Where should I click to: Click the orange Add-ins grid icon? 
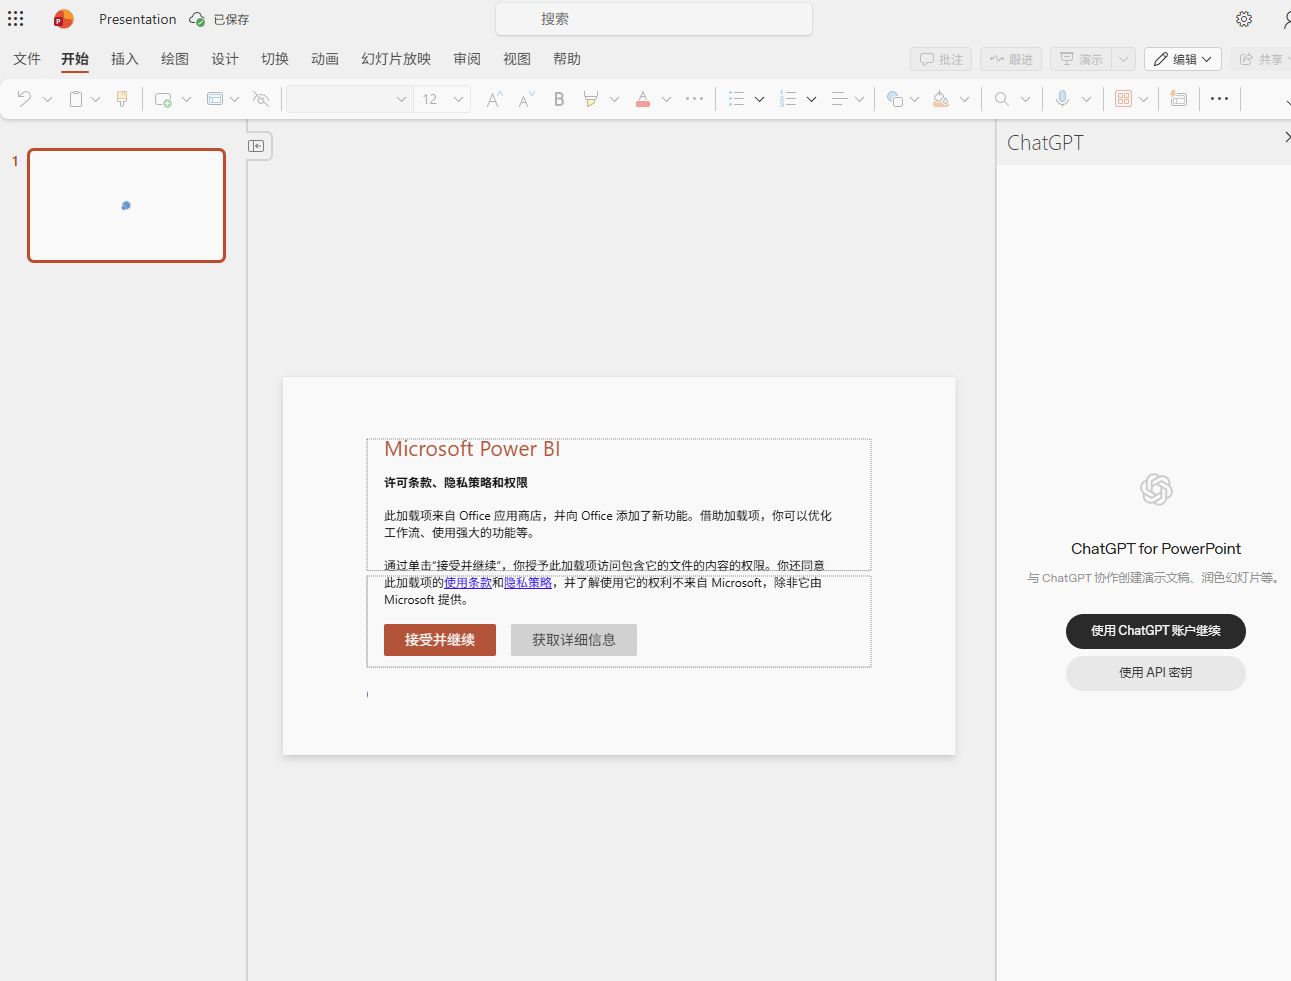pos(1124,99)
